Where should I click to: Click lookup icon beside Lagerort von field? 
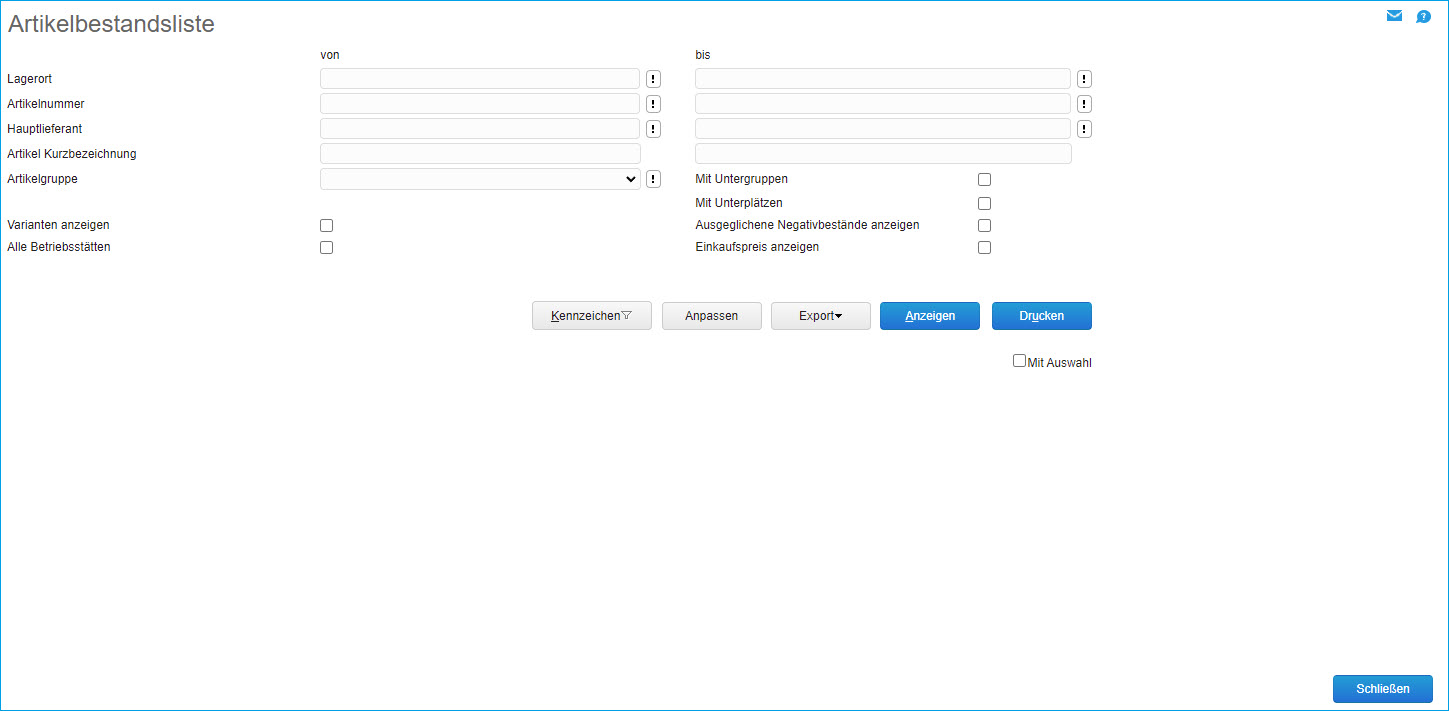654,79
